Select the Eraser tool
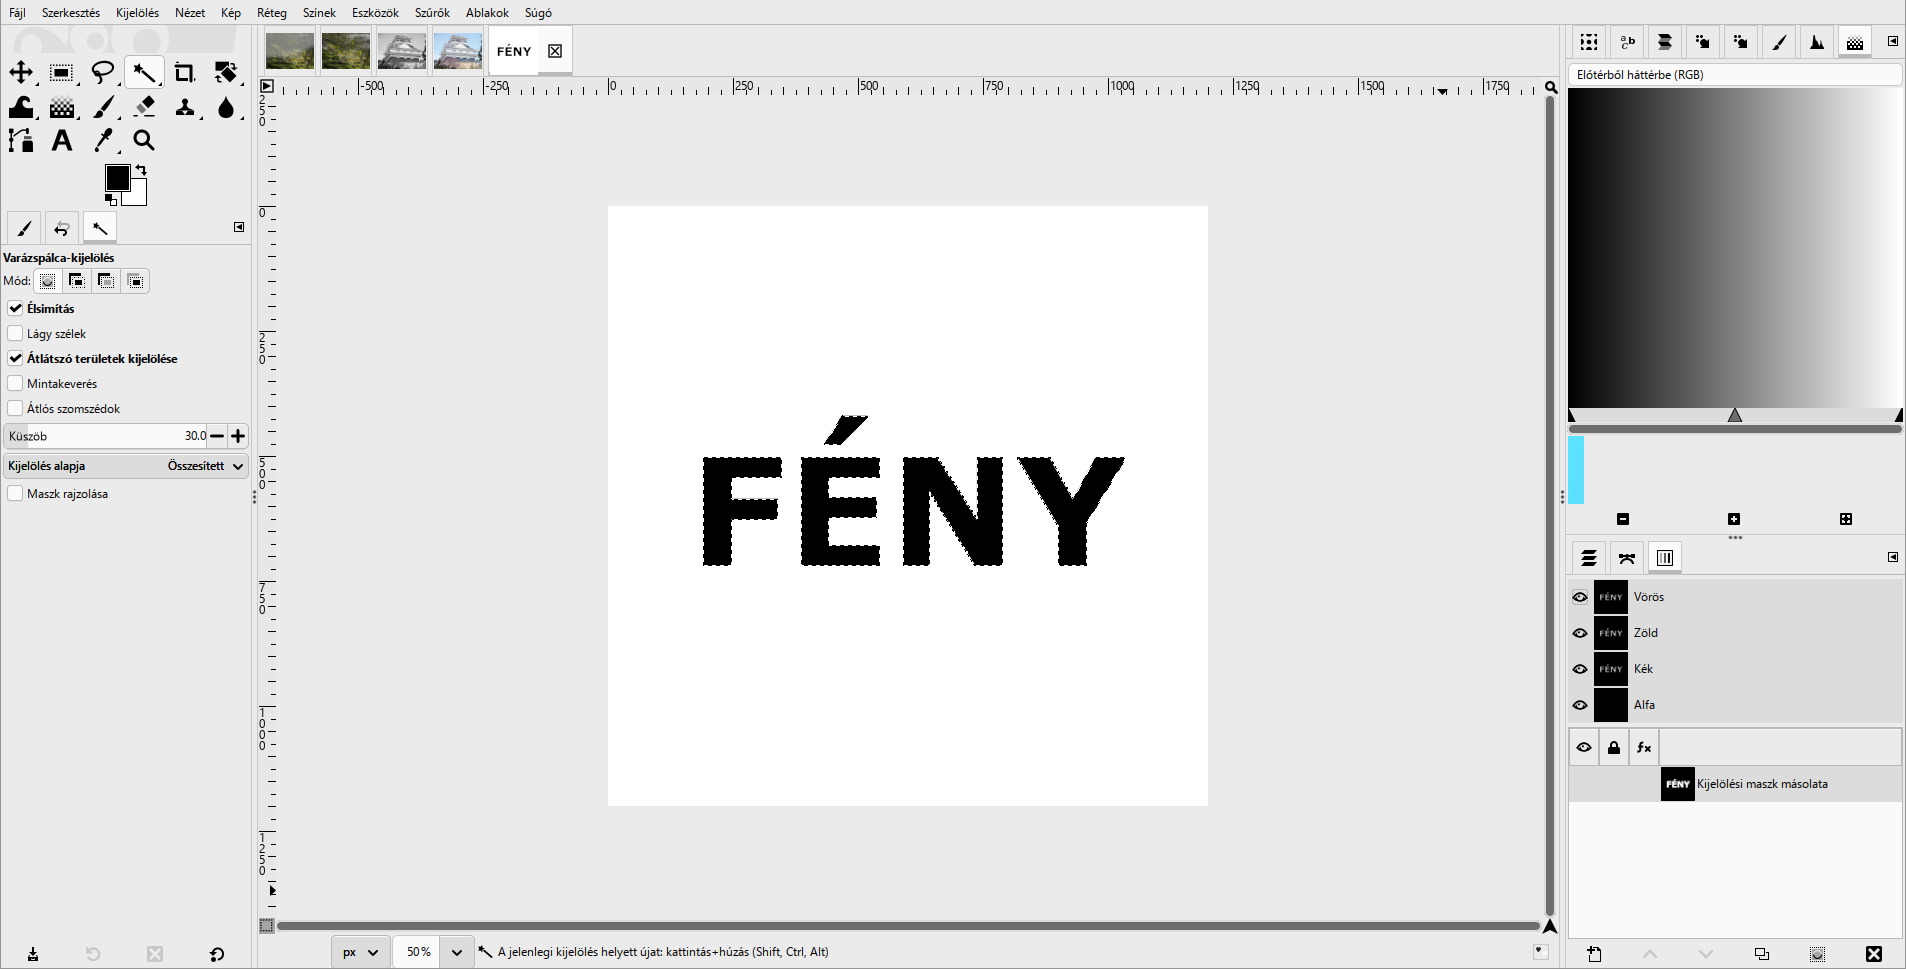The width and height of the screenshot is (1906, 969). coord(144,106)
